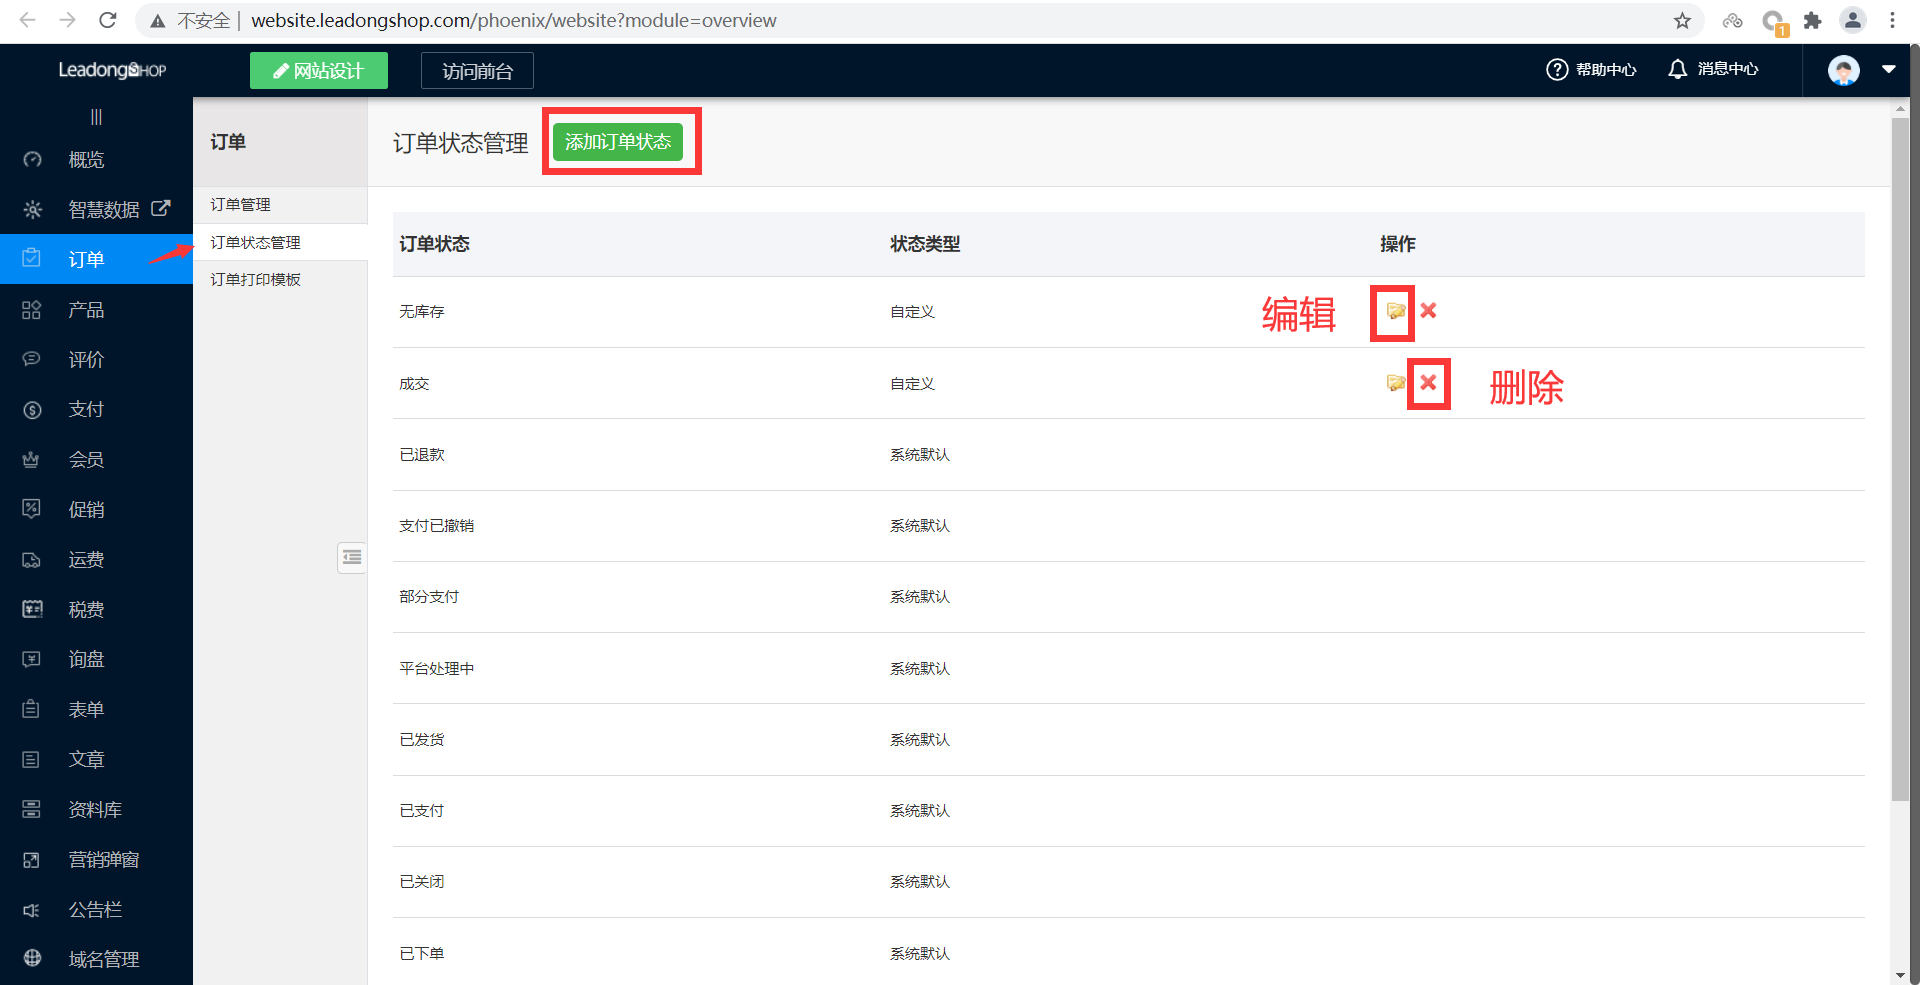Bookmark this page with star icon
This screenshot has height=985, width=1920.
coord(1682,20)
